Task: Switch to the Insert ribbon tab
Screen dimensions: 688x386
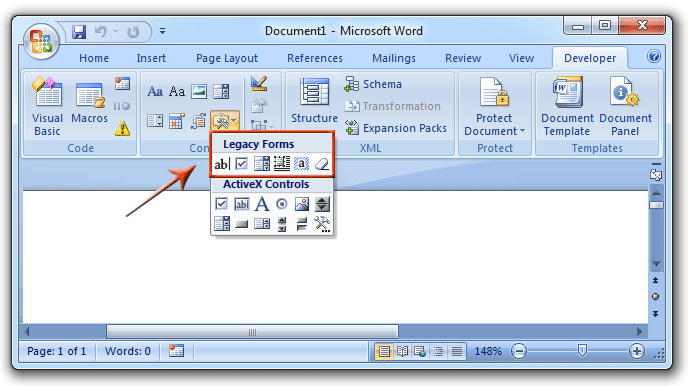Action: pyautogui.click(x=151, y=58)
